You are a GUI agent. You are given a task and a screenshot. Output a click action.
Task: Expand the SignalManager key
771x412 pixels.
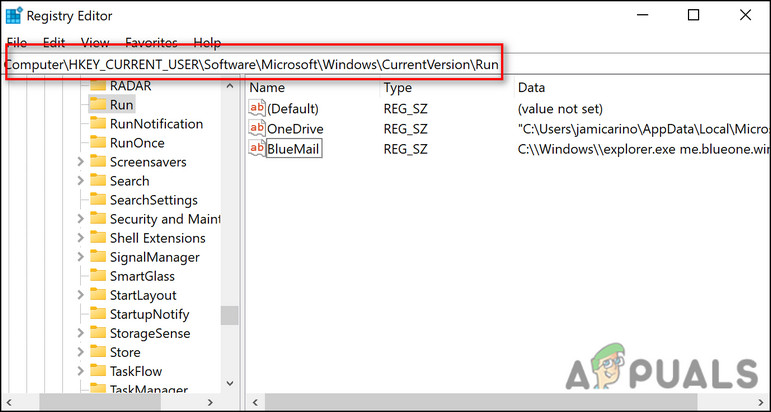pos(81,257)
